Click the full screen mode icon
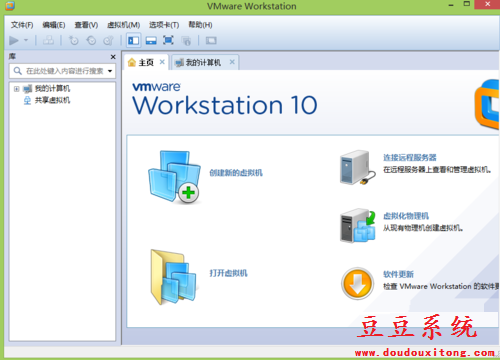This screenshot has width=500, height=360. [168, 40]
